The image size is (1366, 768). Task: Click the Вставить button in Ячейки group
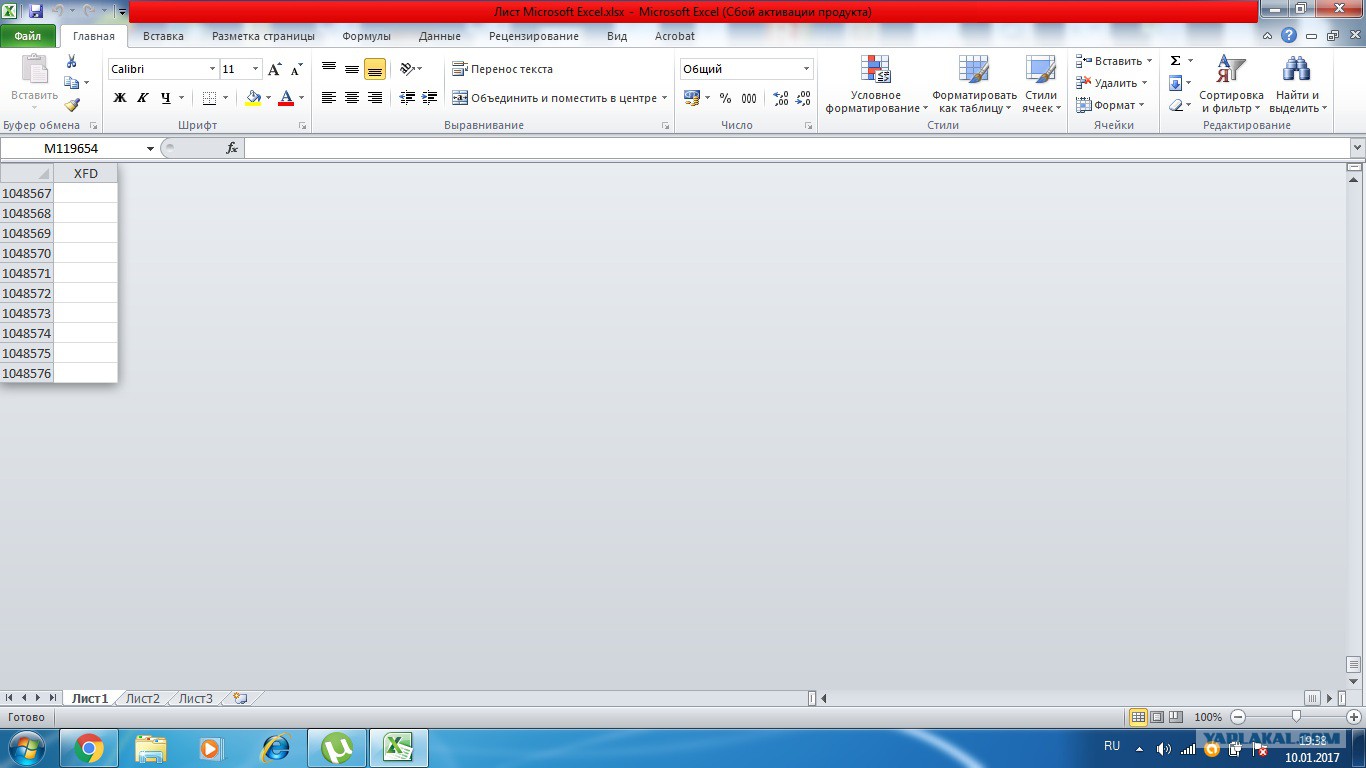click(1114, 61)
